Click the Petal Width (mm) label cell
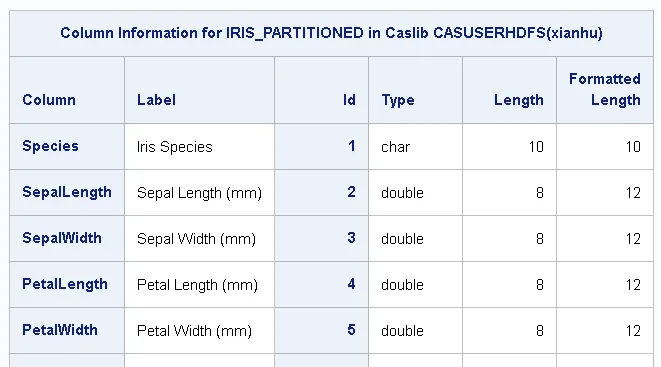661x367 pixels. (x=199, y=330)
